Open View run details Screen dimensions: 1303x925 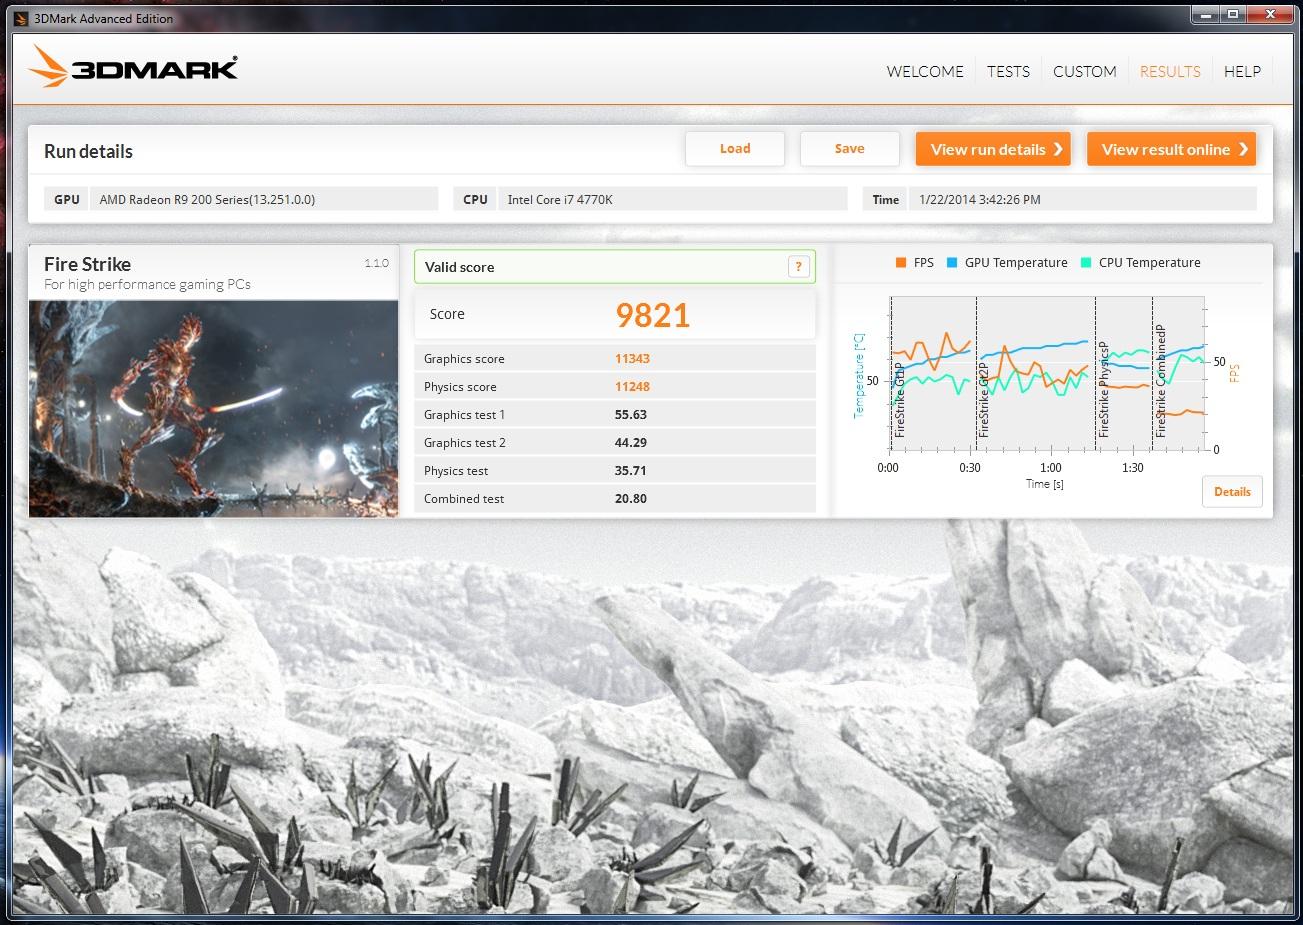click(x=993, y=149)
